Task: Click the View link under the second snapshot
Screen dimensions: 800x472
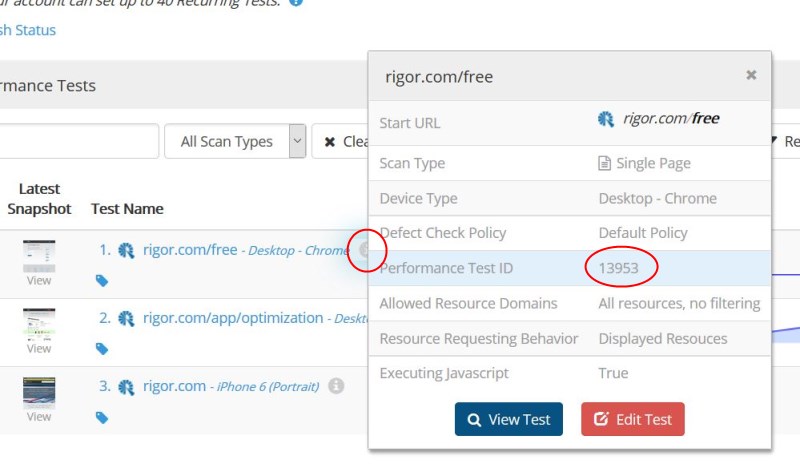Action: pyautogui.click(x=39, y=349)
